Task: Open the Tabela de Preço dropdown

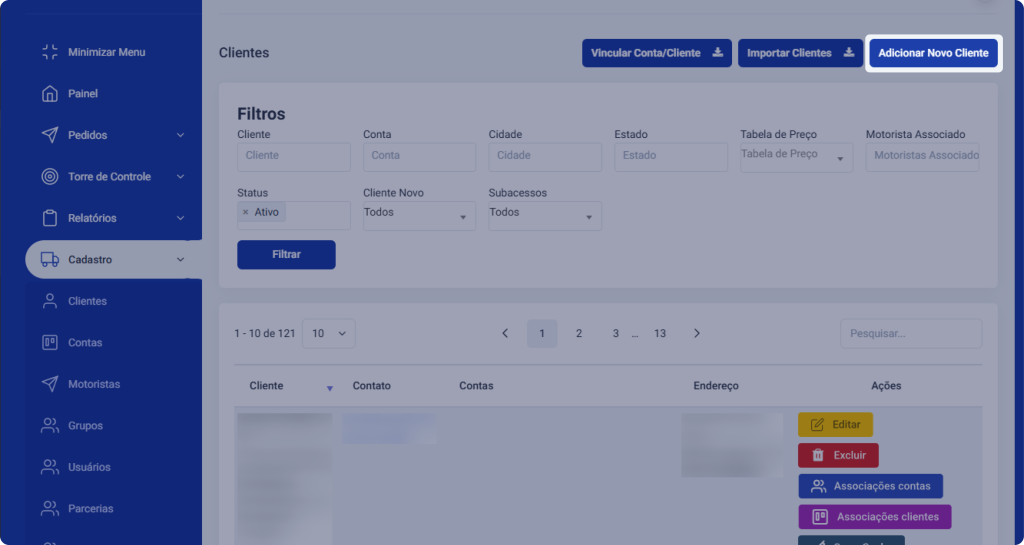Action: [796, 157]
